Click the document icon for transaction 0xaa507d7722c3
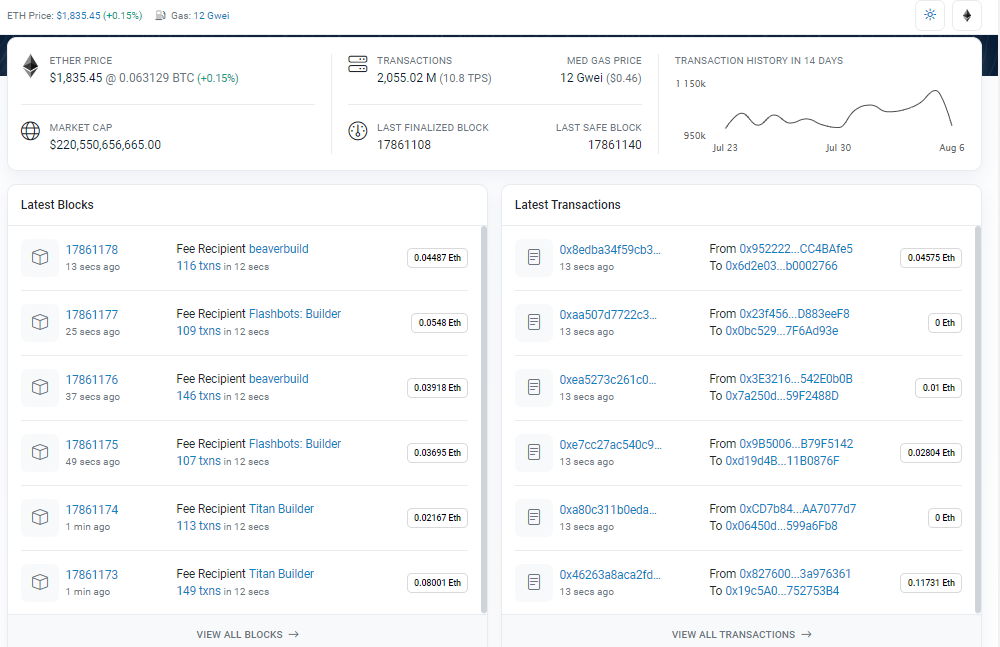Screen dimensions: 1000x647 click(x=534, y=322)
